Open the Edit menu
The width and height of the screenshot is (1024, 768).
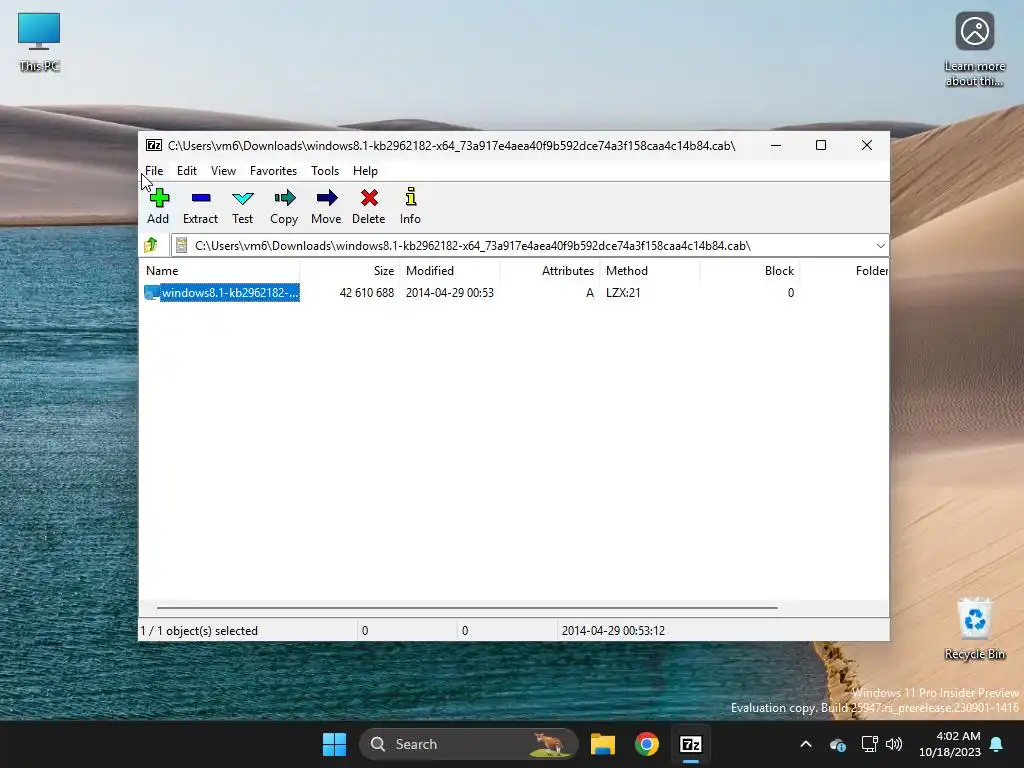187,170
